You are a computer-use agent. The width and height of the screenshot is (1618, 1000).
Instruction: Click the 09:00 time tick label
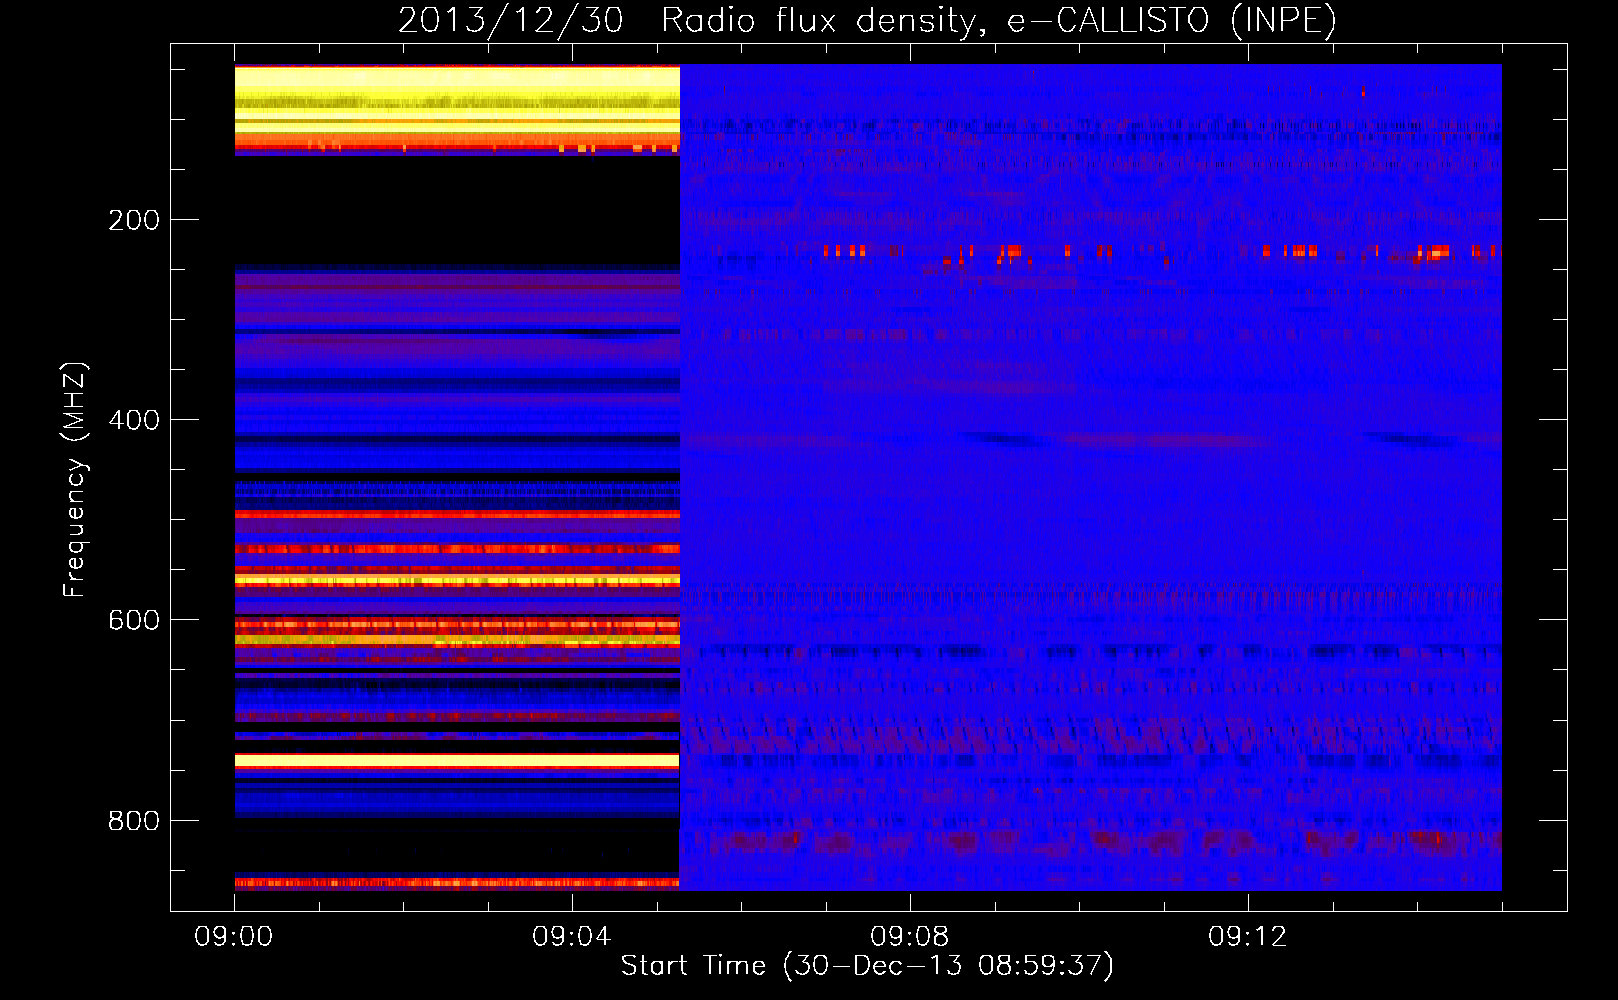click(x=234, y=937)
